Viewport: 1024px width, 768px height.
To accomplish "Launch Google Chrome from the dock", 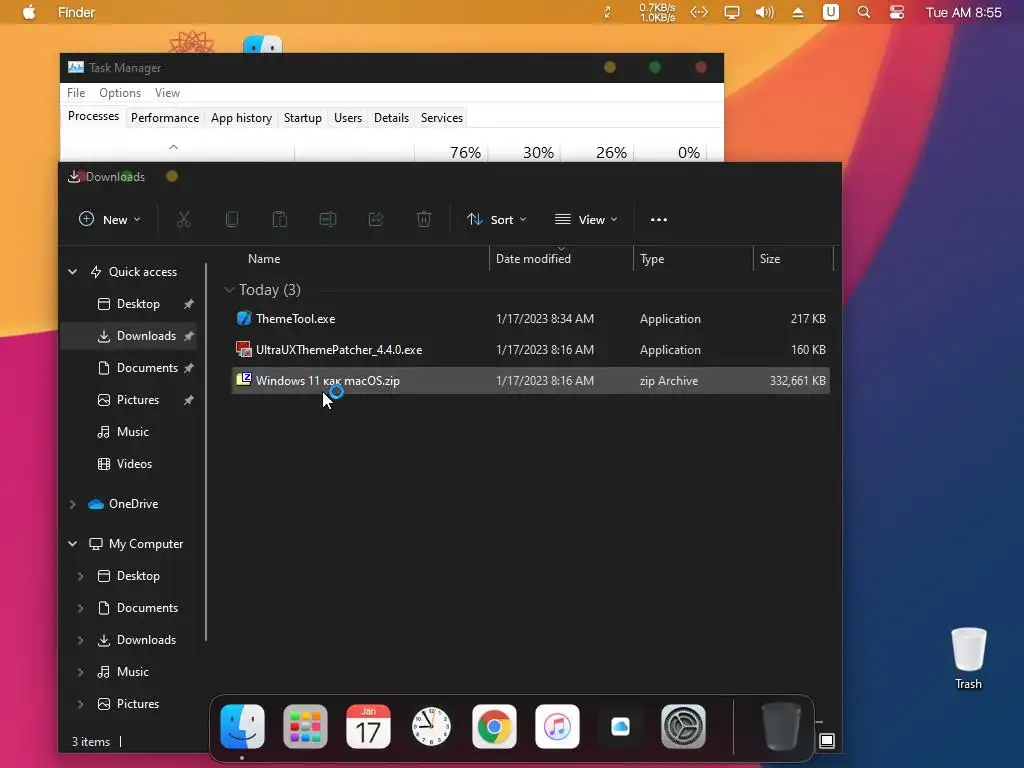I will [494, 726].
